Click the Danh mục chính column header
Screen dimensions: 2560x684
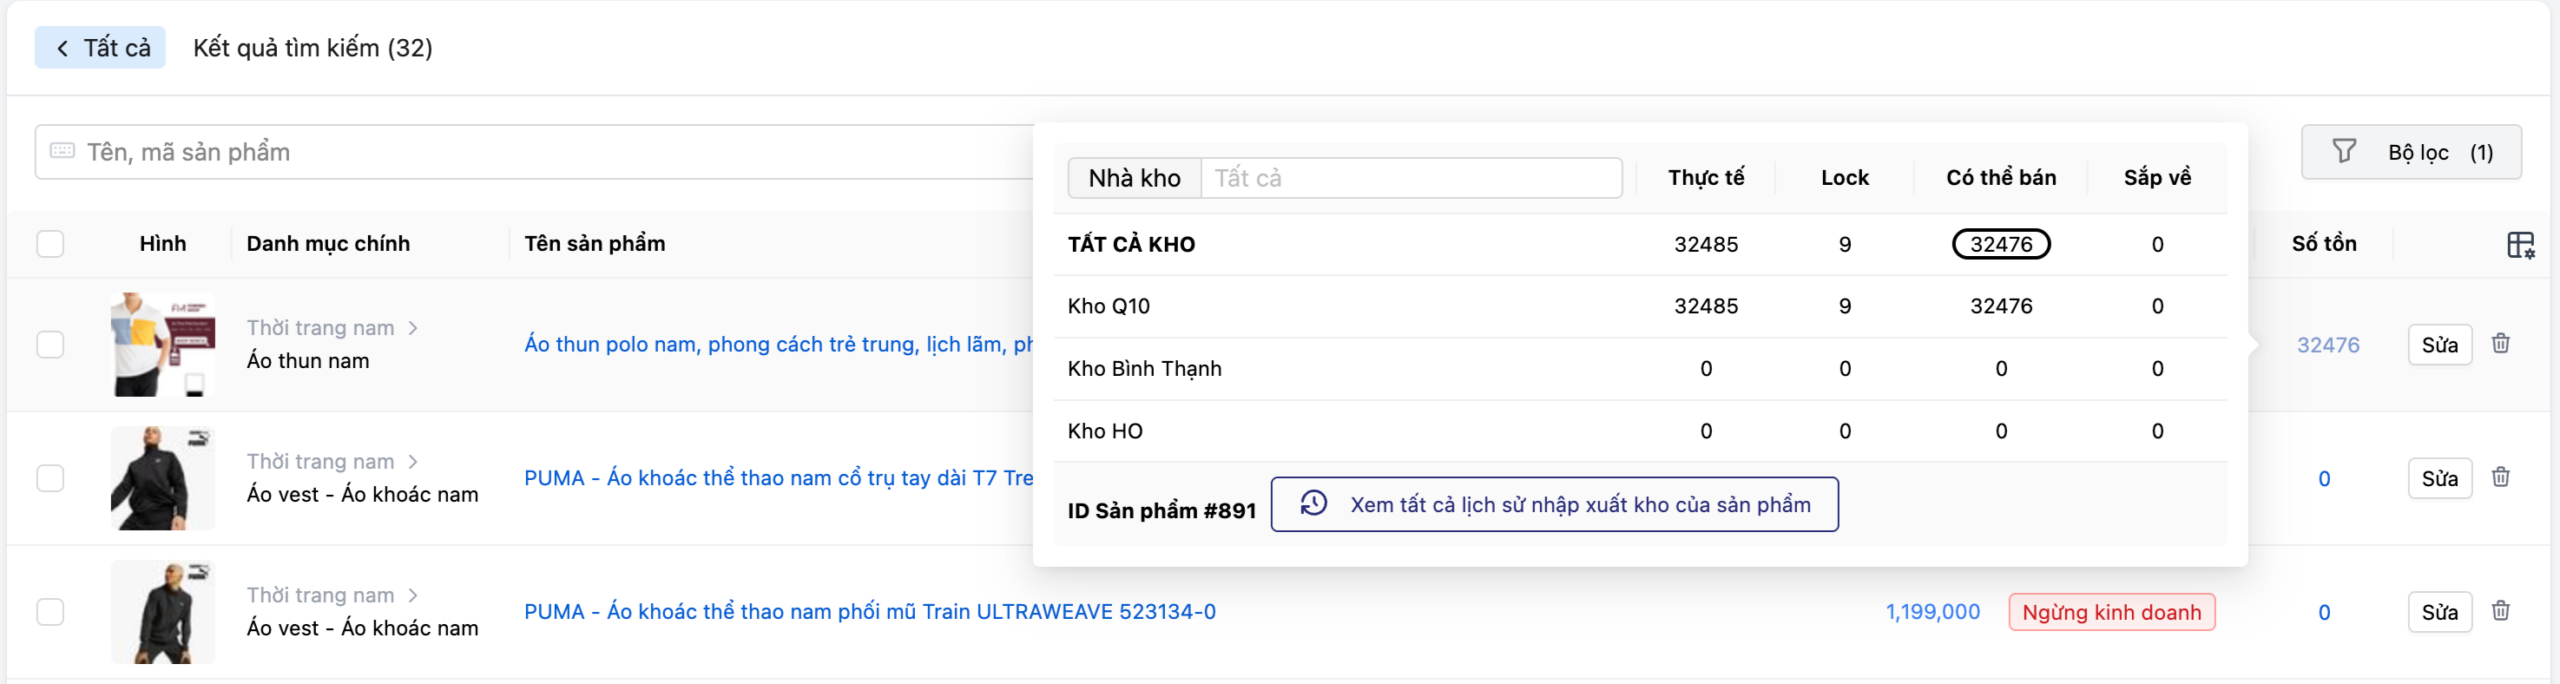(x=328, y=244)
